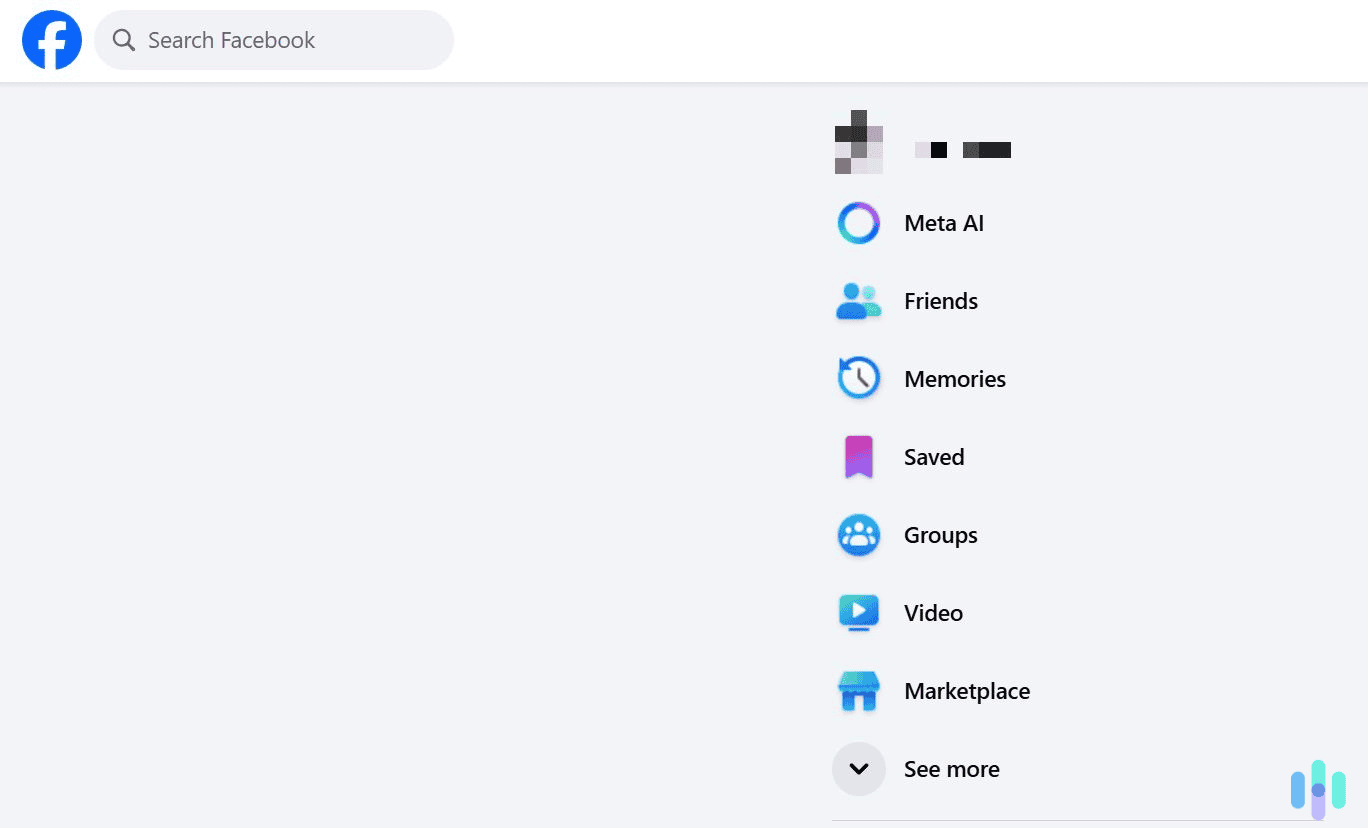
Task: Click your profile picture thumbnail
Action: tap(858, 142)
